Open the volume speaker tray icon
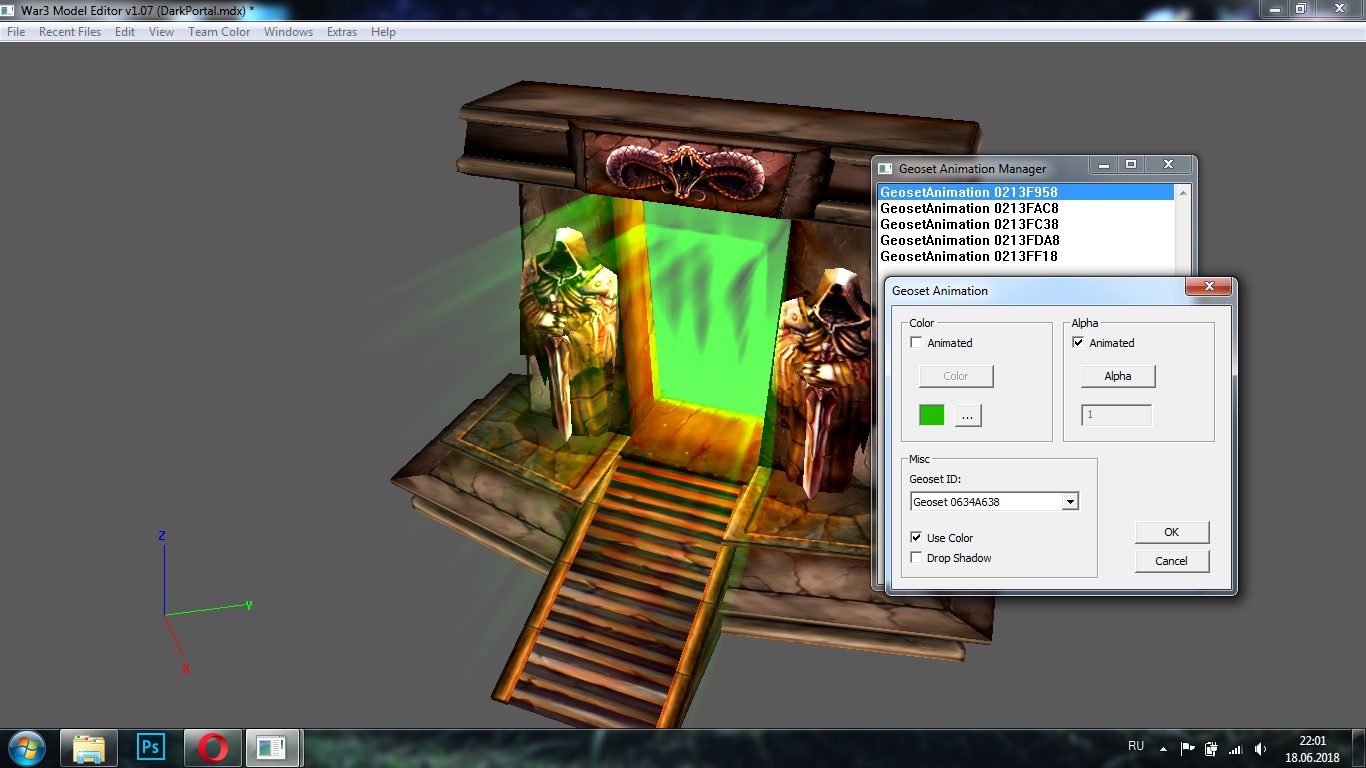This screenshot has height=768, width=1366. (x=1260, y=748)
